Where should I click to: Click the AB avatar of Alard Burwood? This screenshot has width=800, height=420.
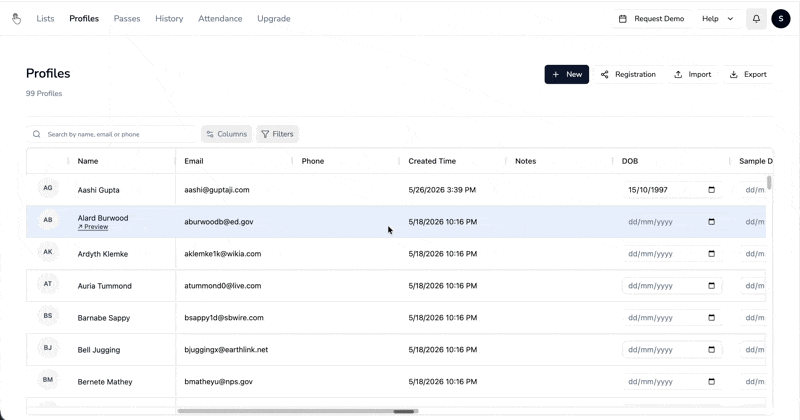click(48, 220)
